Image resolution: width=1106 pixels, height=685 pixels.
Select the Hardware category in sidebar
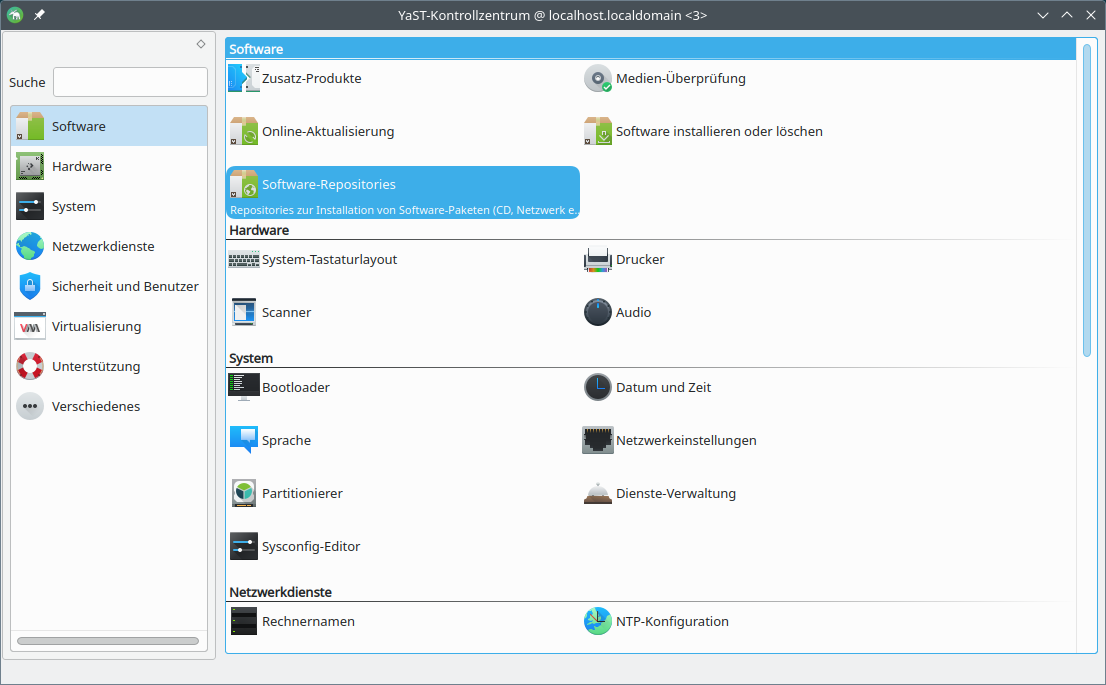point(109,166)
